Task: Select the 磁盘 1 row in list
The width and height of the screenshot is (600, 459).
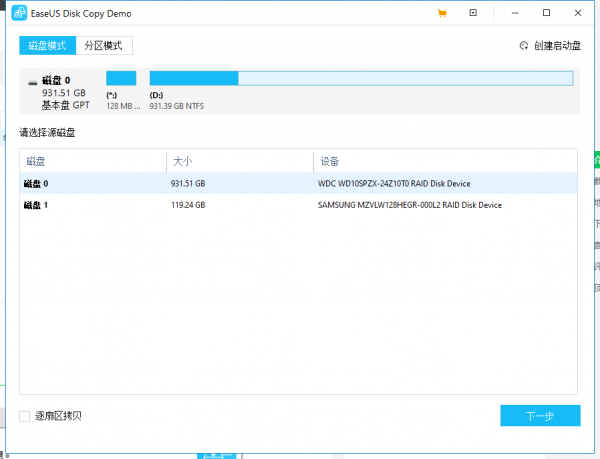Action: [x=298, y=205]
